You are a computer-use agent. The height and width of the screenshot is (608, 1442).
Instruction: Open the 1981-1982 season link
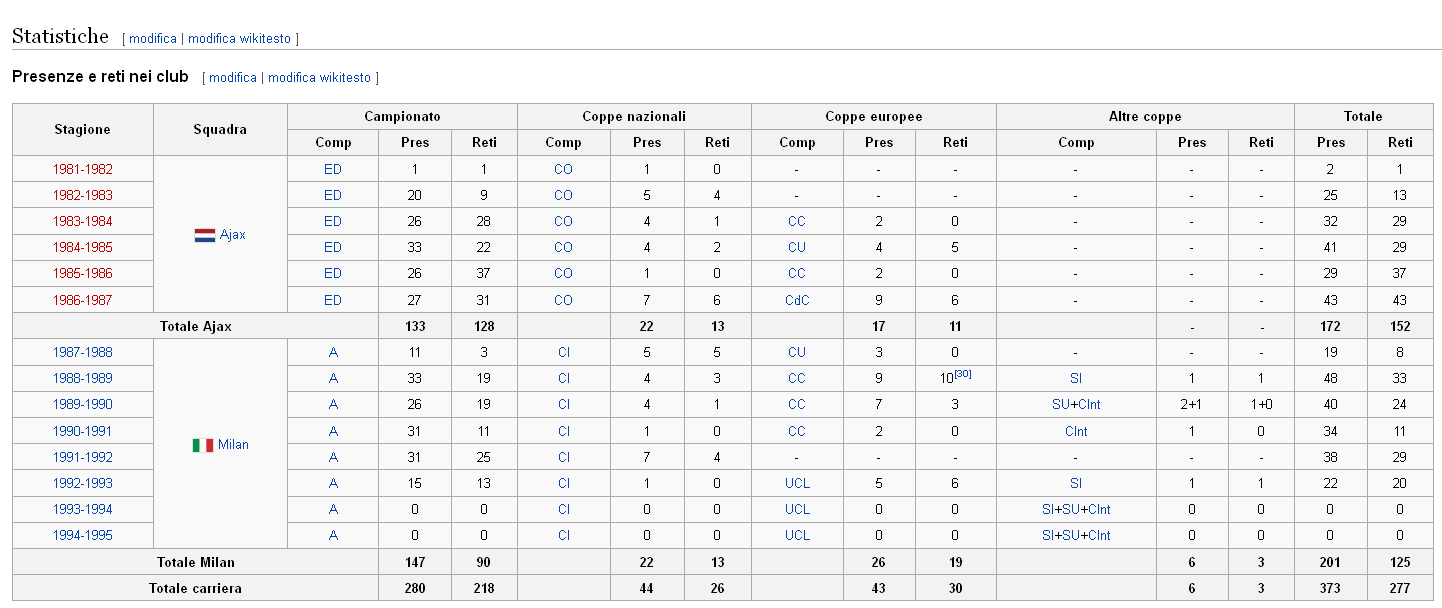pyautogui.click(x=83, y=169)
